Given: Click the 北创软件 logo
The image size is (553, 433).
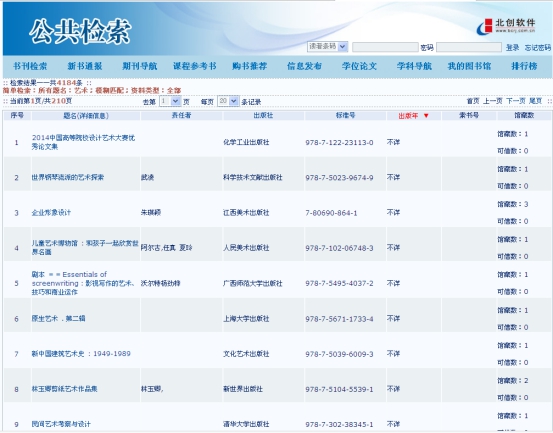Looking at the screenshot, I should coord(506,26).
